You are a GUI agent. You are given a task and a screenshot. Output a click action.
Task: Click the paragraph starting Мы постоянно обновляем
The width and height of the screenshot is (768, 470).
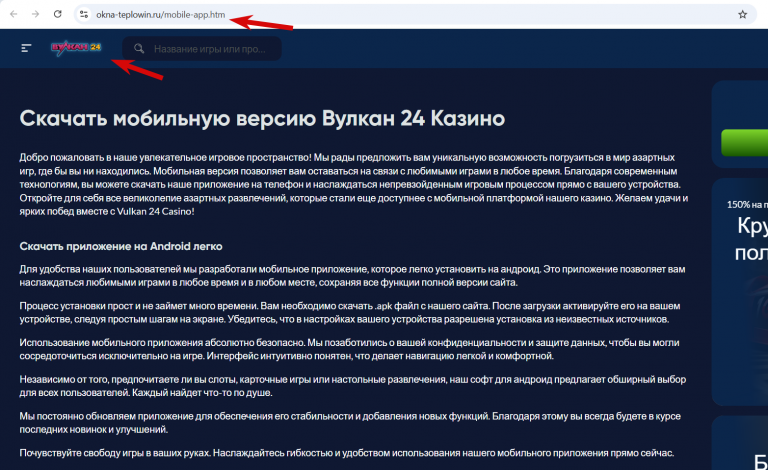(350, 423)
